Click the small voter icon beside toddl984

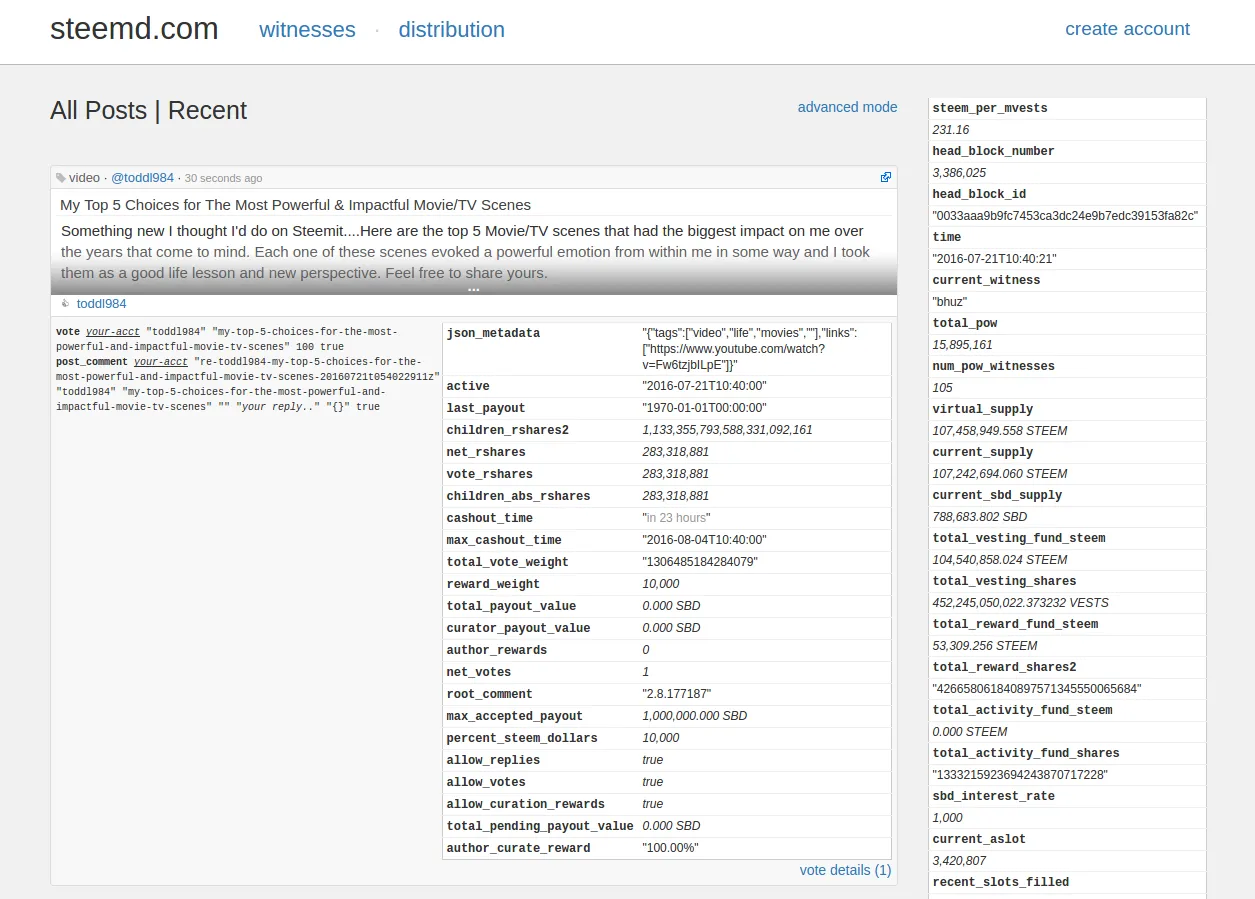coord(66,304)
